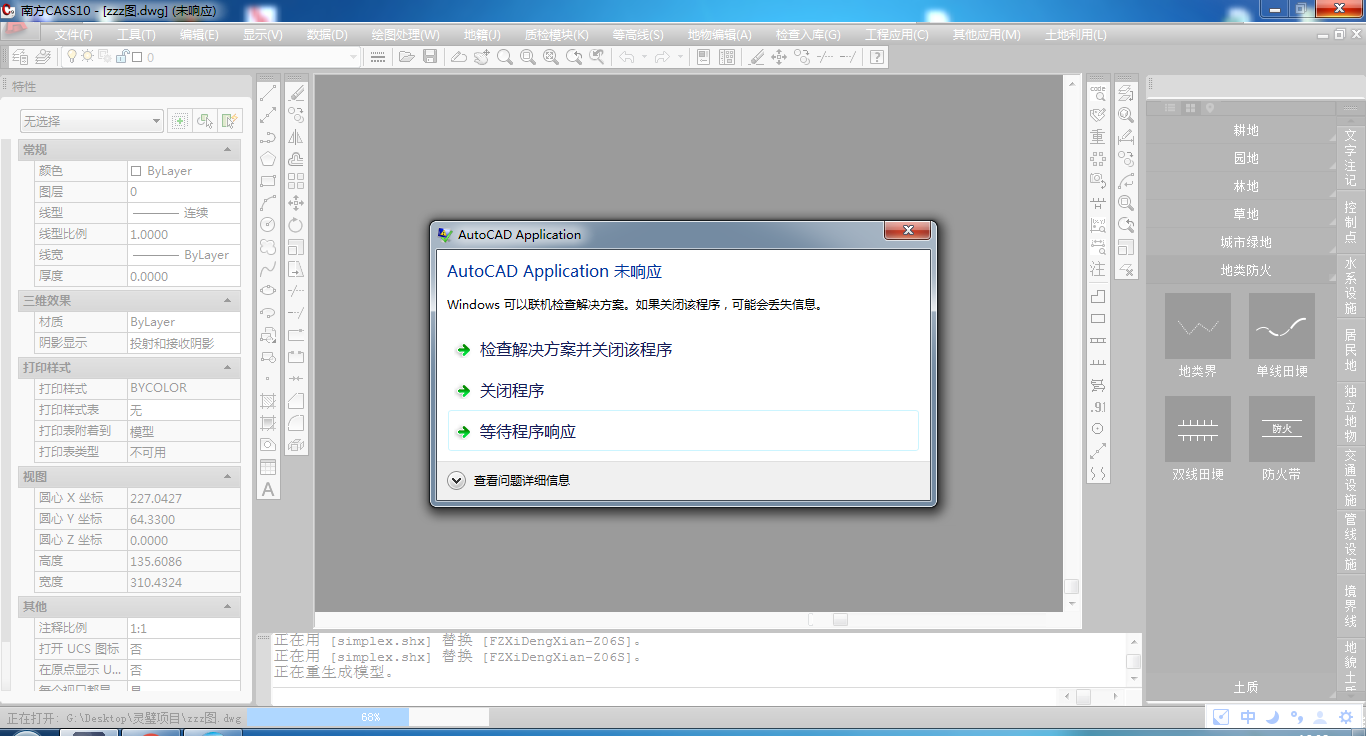Select the move tool in modify toolbar
1366x736 pixels.
tap(296, 203)
